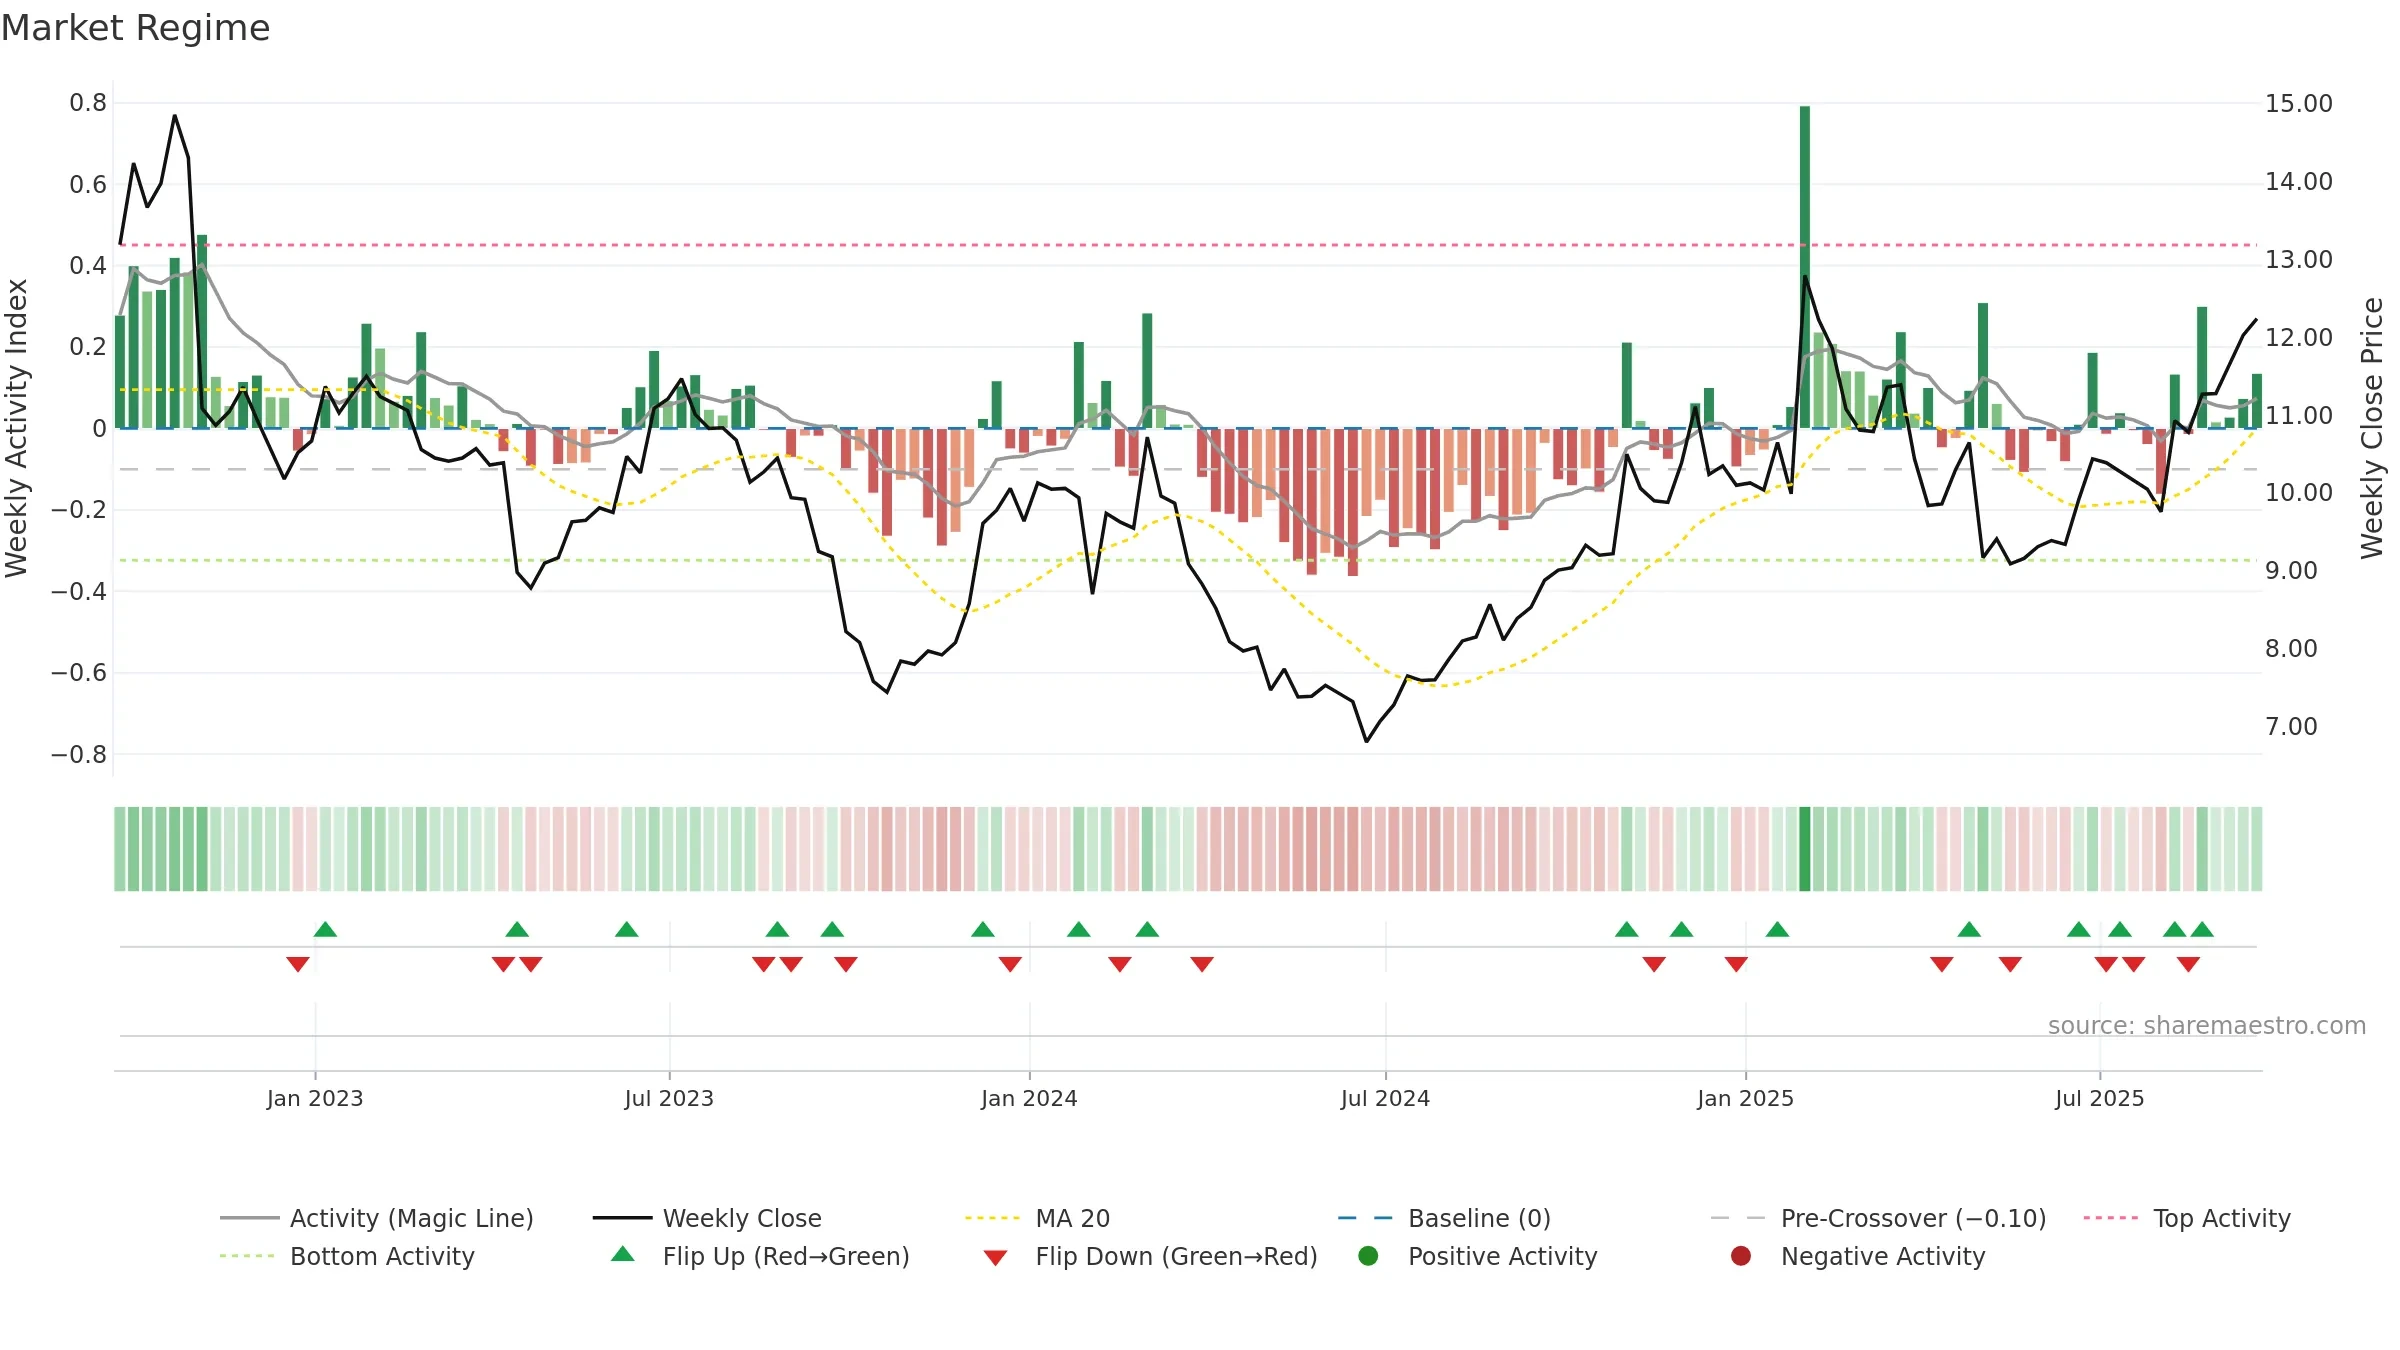Viewport: 2400px width, 1350px height.
Task: Click the Market Regime chart title
Action: coord(135,28)
